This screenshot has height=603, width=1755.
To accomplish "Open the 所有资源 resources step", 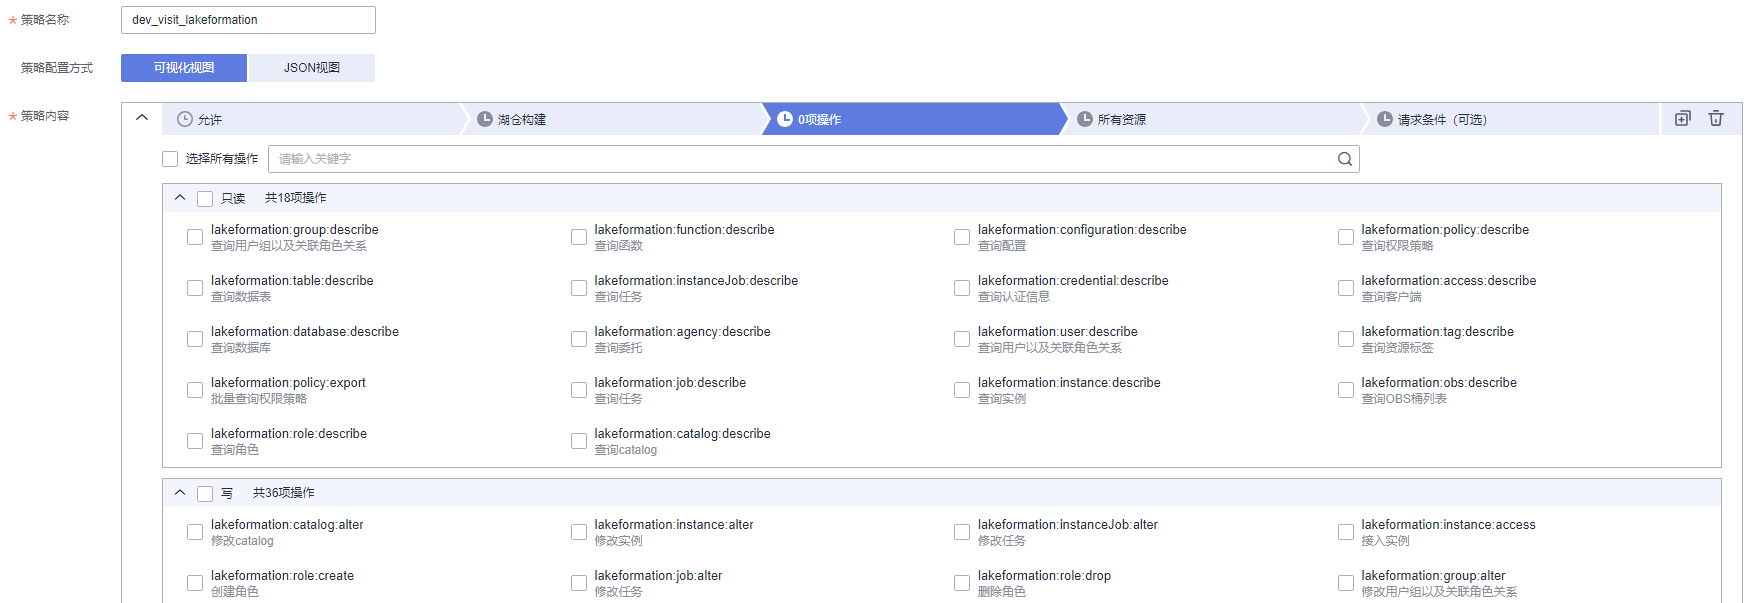I will (x=1212, y=119).
